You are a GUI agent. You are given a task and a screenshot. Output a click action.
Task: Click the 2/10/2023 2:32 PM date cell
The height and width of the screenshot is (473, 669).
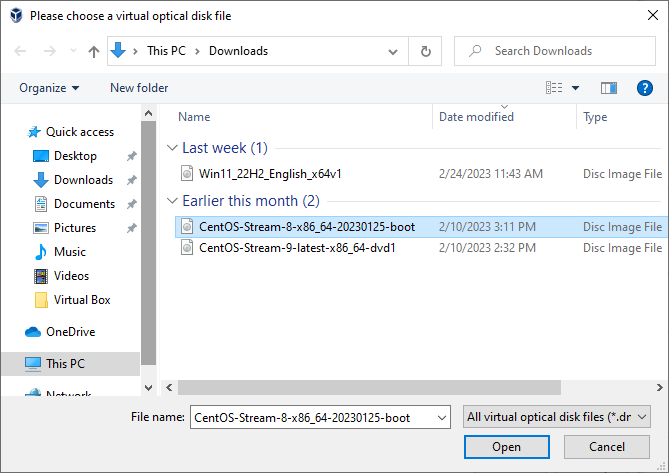coord(487,248)
